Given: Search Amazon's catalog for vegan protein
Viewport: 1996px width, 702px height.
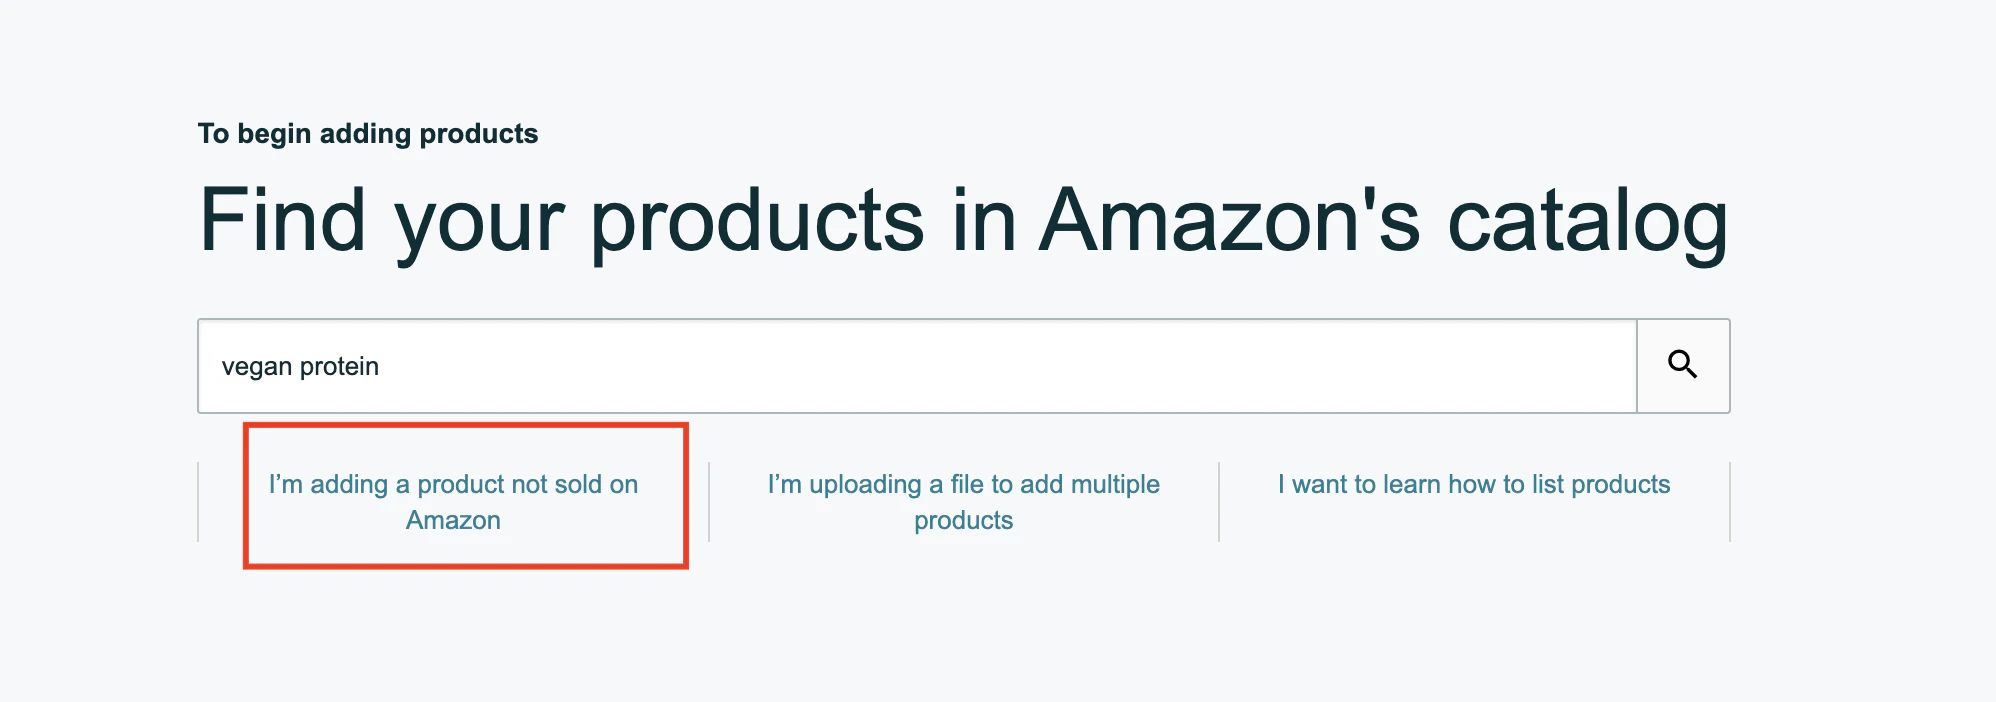Looking at the screenshot, I should click(x=1683, y=366).
